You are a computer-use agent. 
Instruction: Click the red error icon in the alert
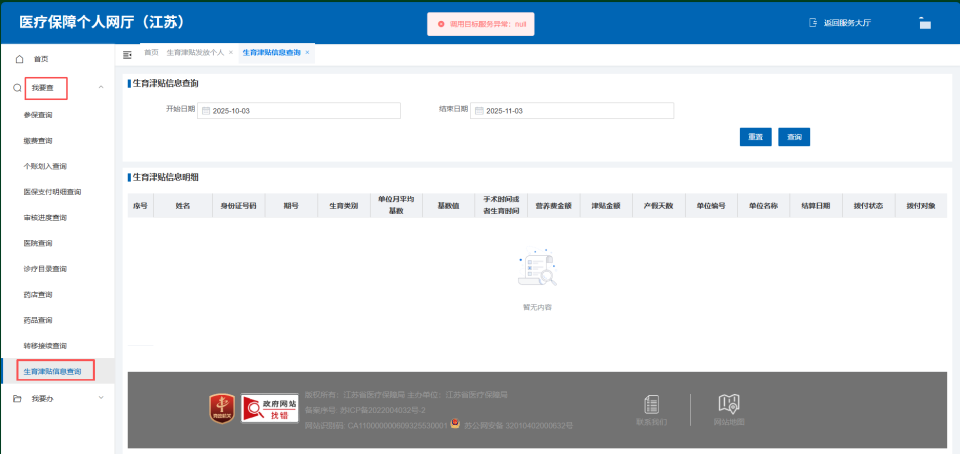point(441,24)
